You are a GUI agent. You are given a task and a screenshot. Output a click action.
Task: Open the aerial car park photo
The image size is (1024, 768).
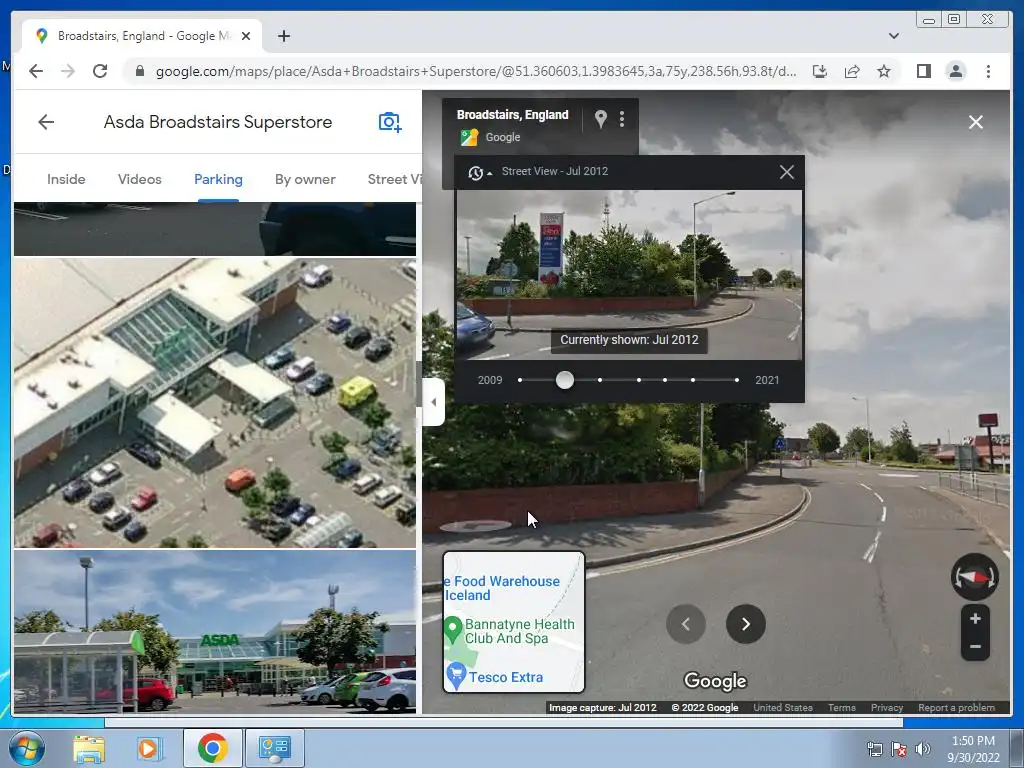pyautogui.click(x=215, y=402)
